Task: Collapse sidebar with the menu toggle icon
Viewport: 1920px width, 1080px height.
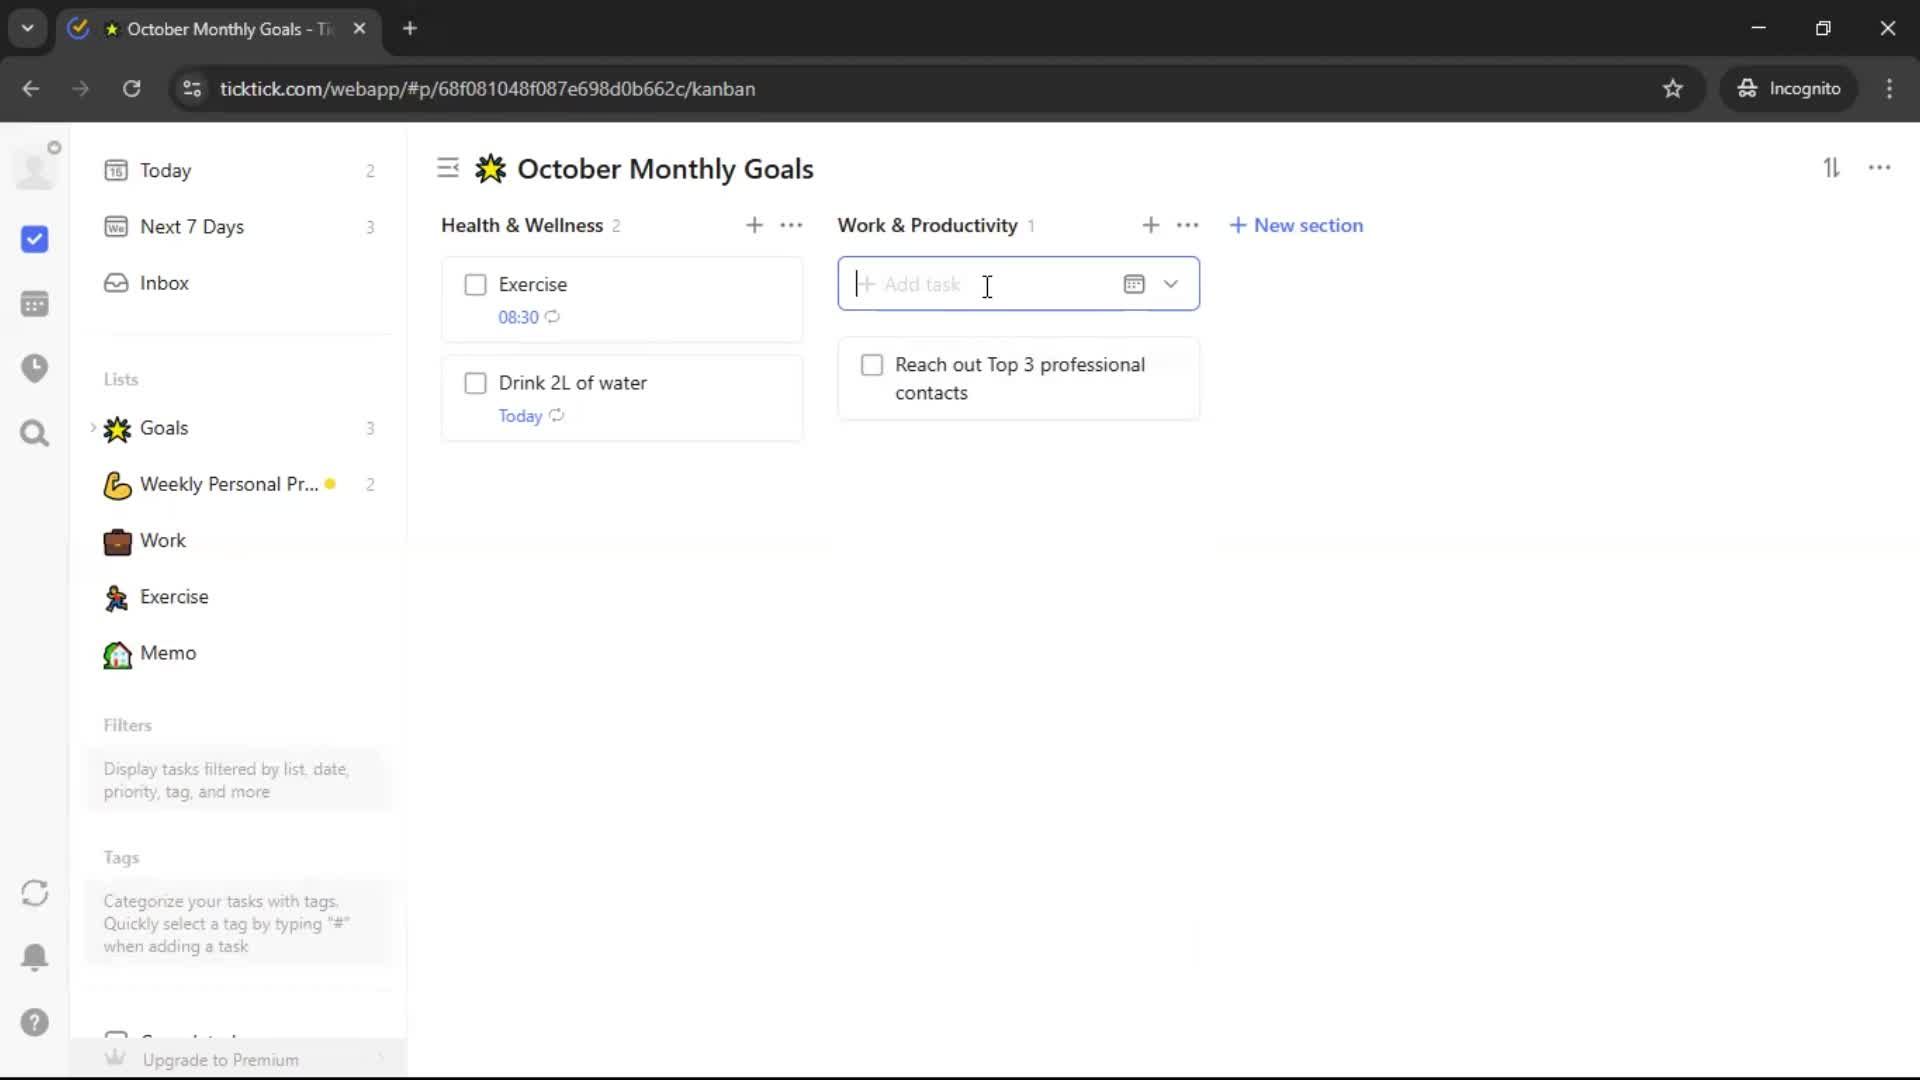Action: (x=448, y=168)
